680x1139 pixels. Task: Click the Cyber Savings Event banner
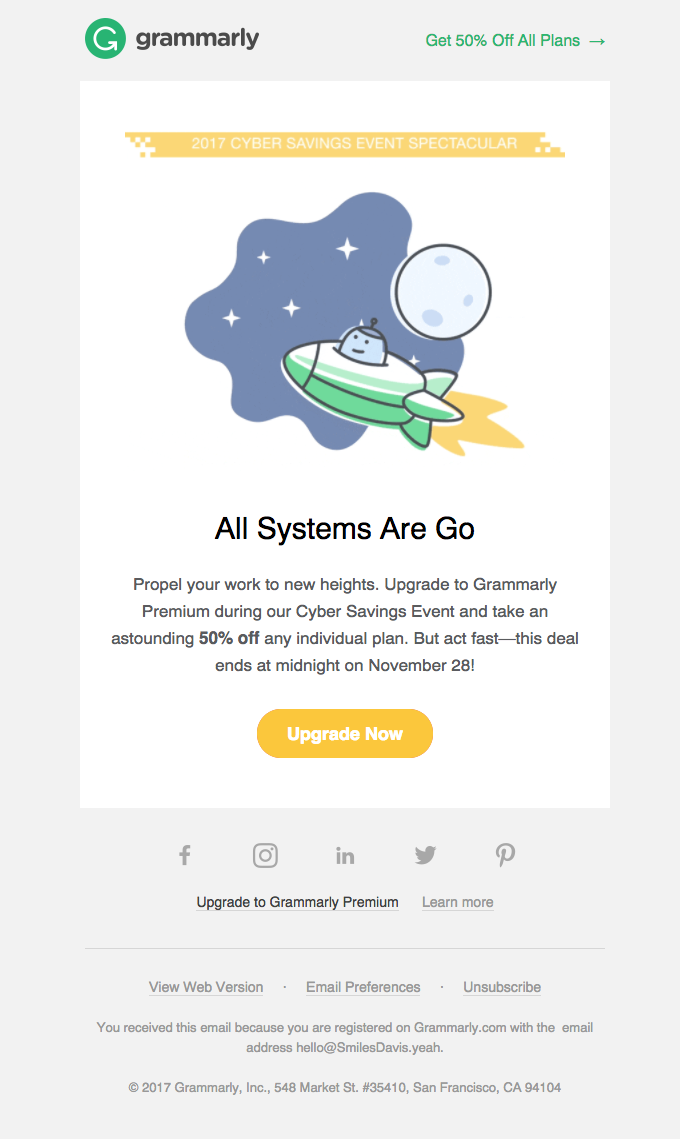(x=345, y=144)
